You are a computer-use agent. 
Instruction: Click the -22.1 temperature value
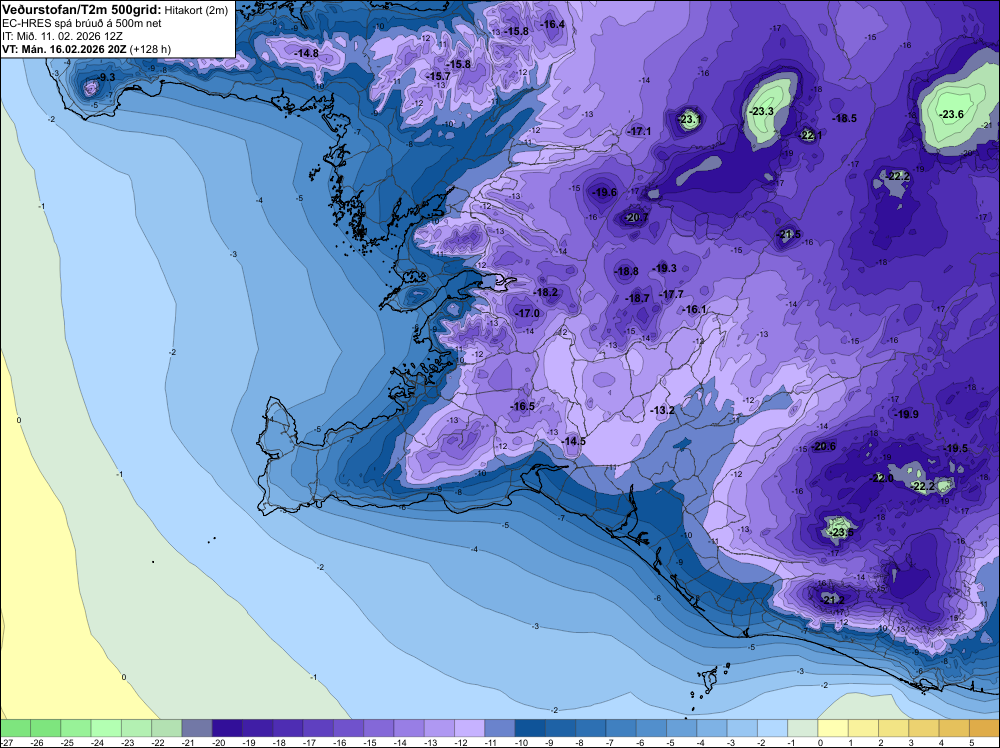pyautogui.click(x=811, y=135)
